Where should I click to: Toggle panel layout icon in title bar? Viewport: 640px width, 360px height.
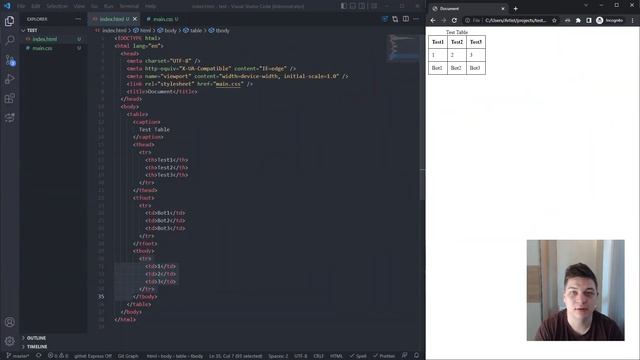click(x=353, y=6)
